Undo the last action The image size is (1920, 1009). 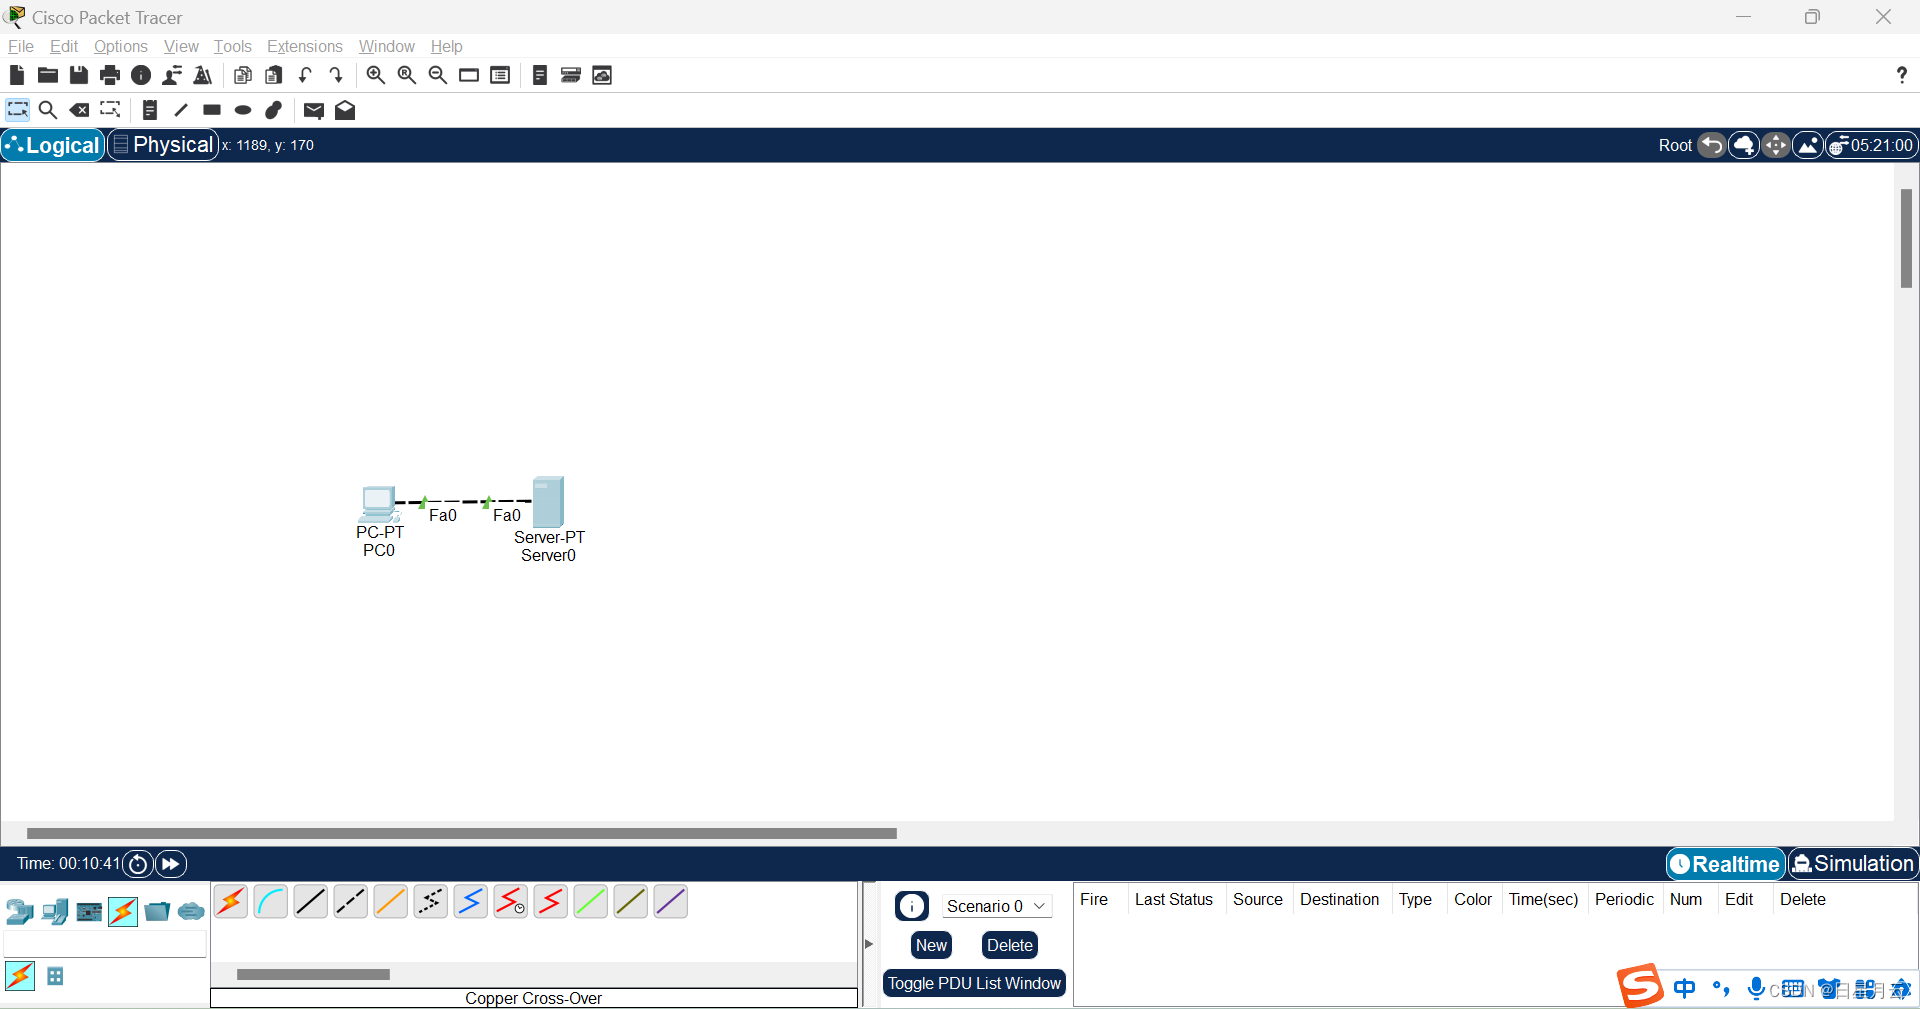click(305, 75)
